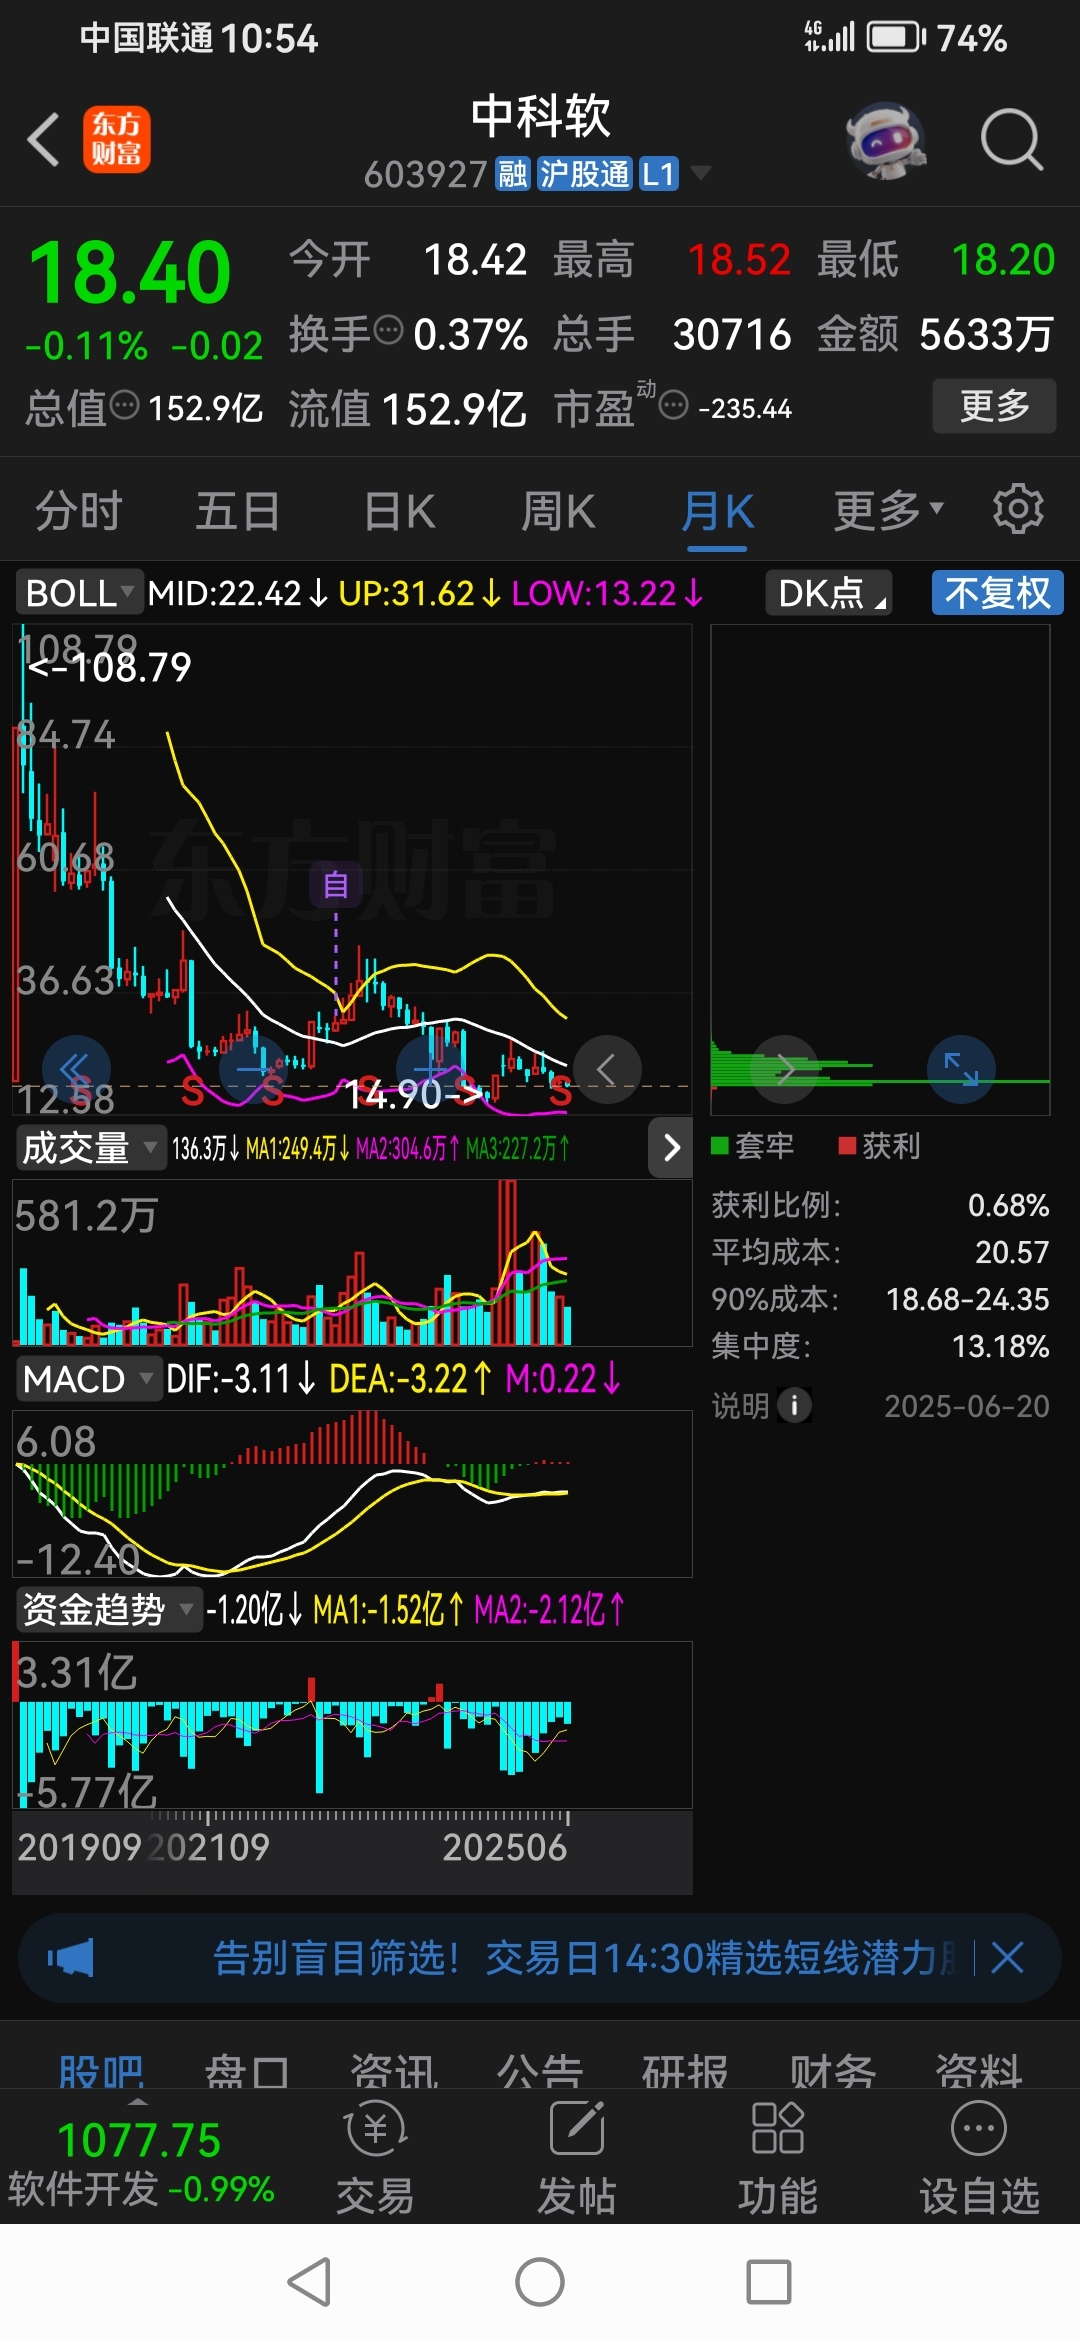1080x2340 pixels.
Task: Switch to 日K tab
Action: click(x=399, y=511)
